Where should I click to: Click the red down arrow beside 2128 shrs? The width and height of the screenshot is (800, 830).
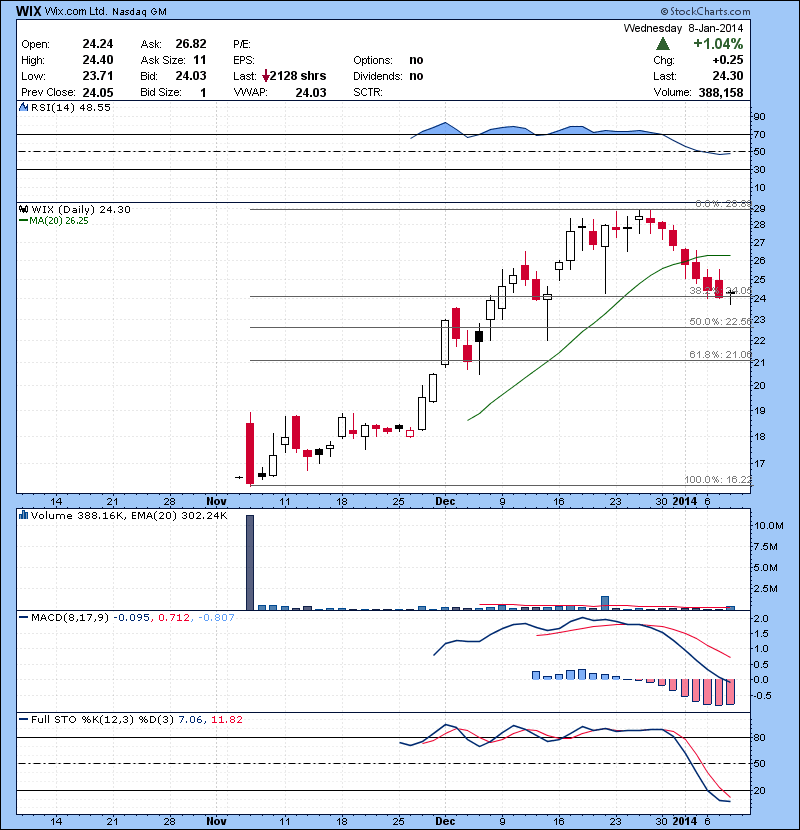coord(266,76)
